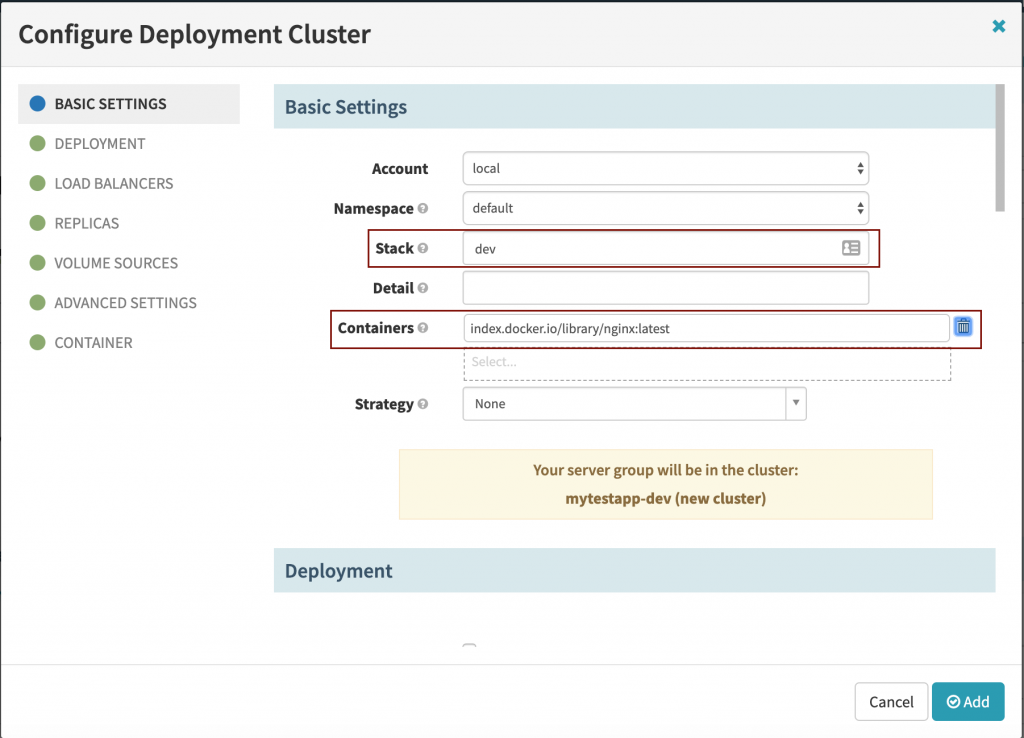The height and width of the screenshot is (738, 1024).
Task: Click the help icon next to Stack
Action: (423, 249)
